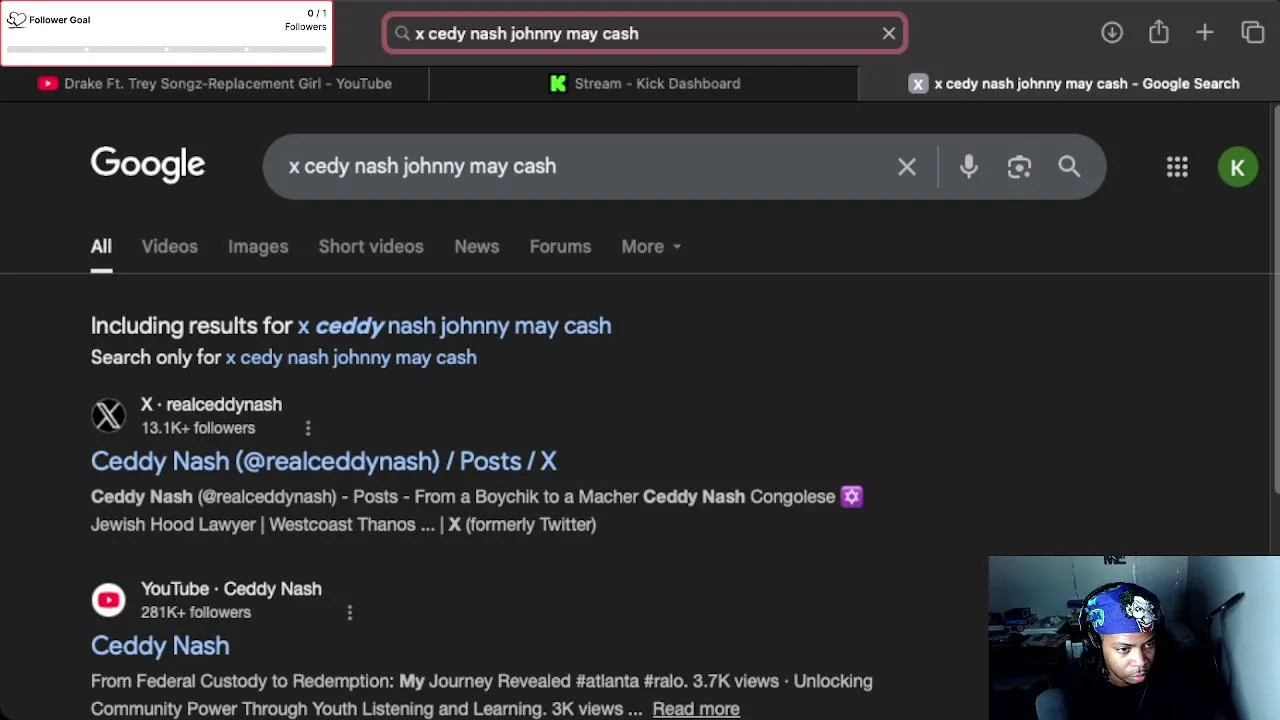Click the corrected 'ceddy nash' suggestion link
Image resolution: width=1280 pixels, height=720 pixels.
pos(454,326)
